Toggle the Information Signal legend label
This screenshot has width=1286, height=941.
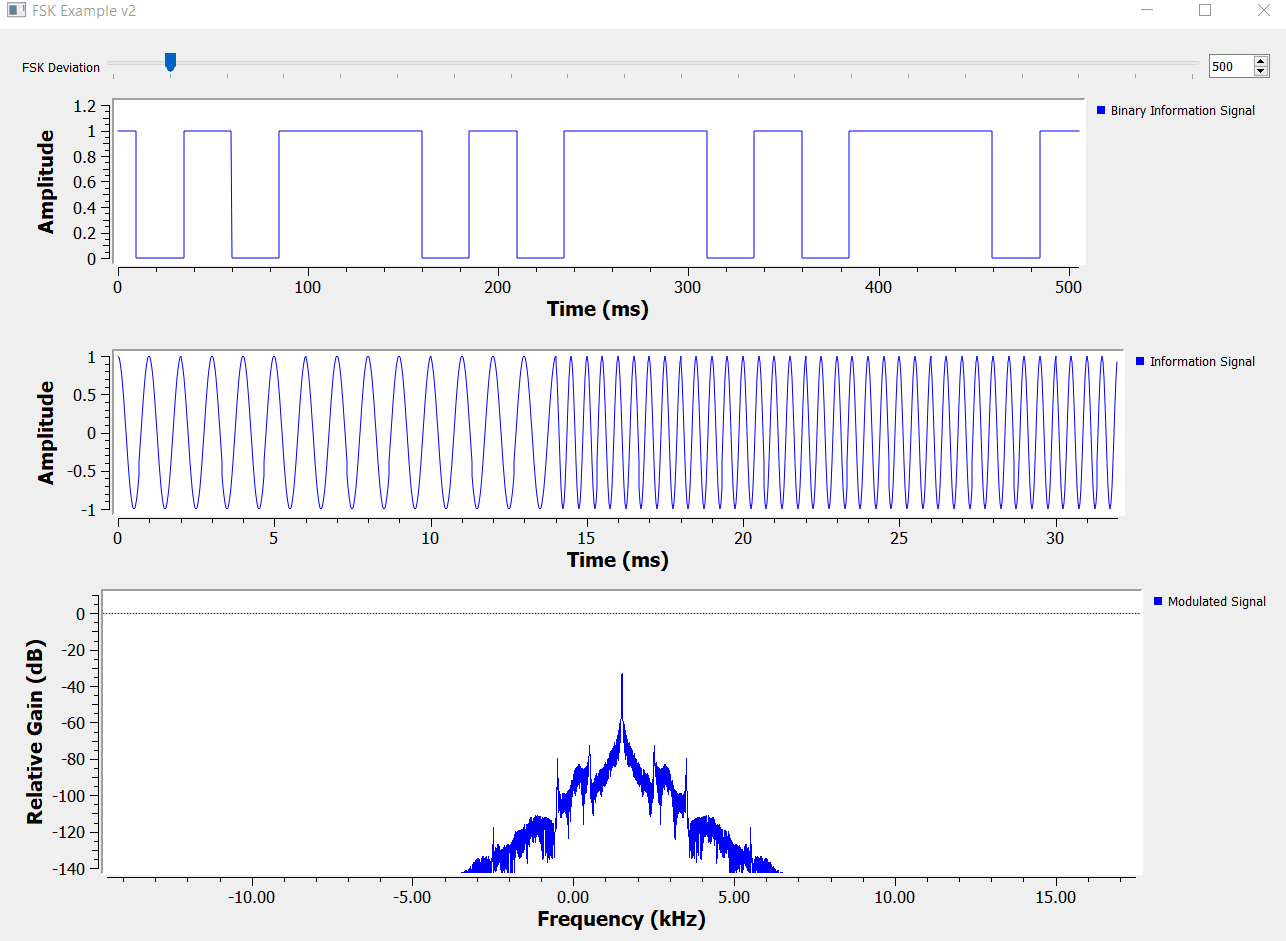[1202, 362]
